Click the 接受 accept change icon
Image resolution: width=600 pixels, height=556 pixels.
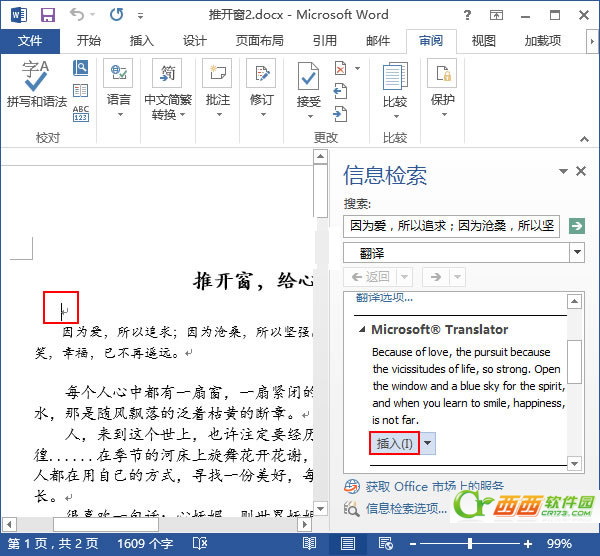coord(308,77)
